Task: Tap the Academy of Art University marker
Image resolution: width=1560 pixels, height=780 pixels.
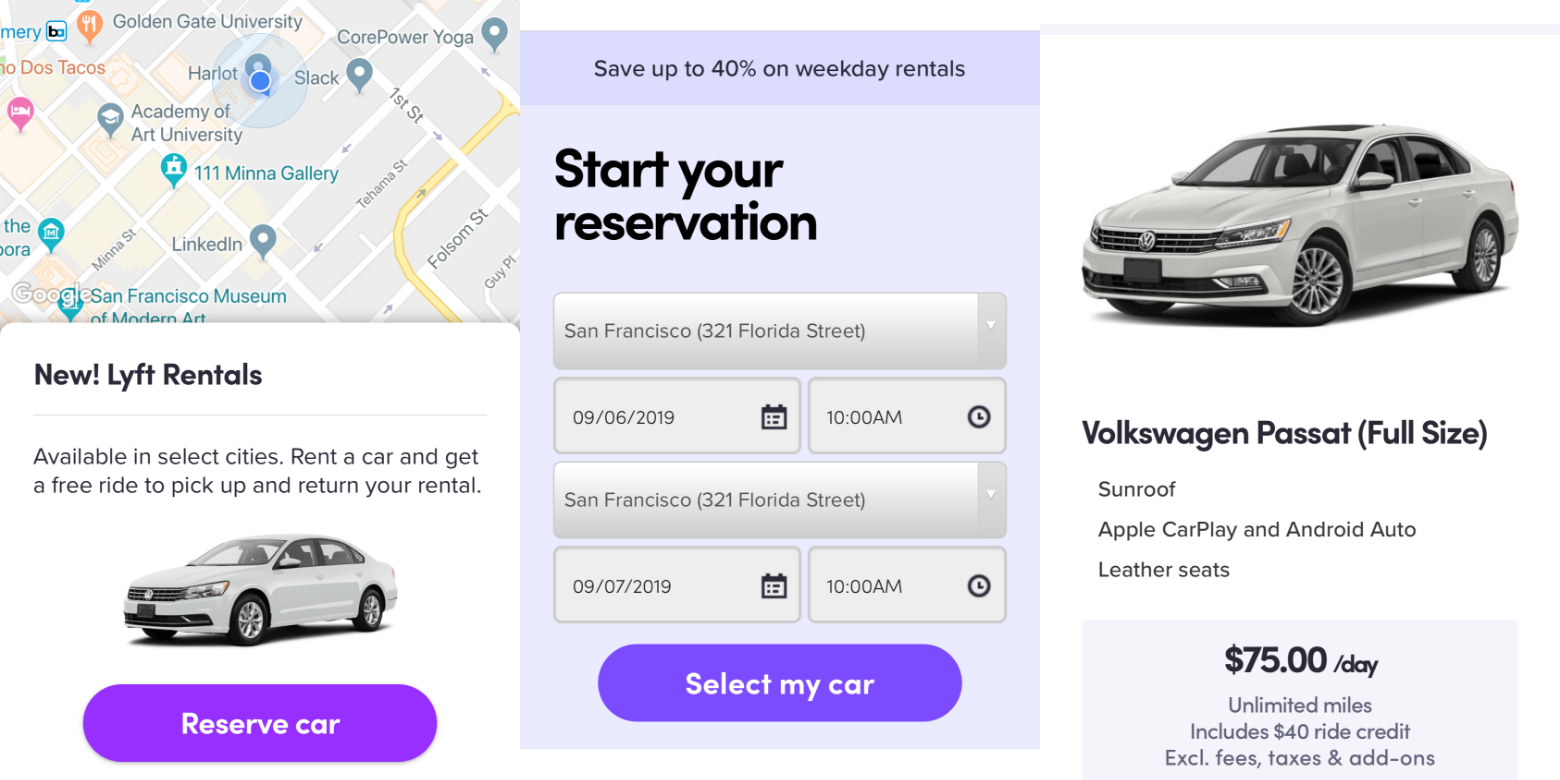Action: coord(110,121)
